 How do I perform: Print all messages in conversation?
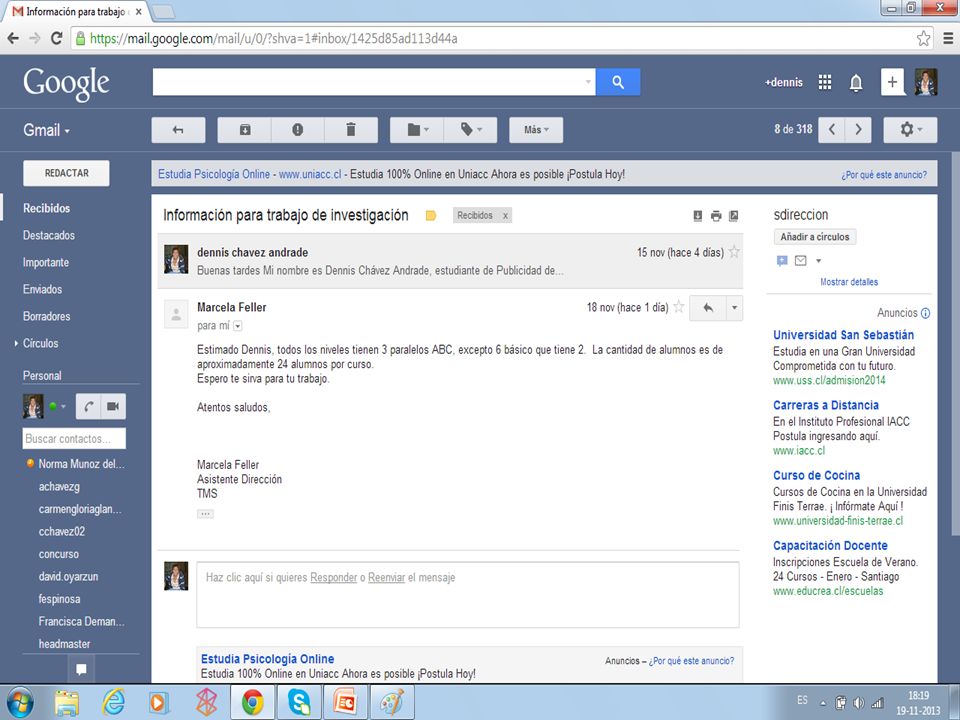point(716,216)
